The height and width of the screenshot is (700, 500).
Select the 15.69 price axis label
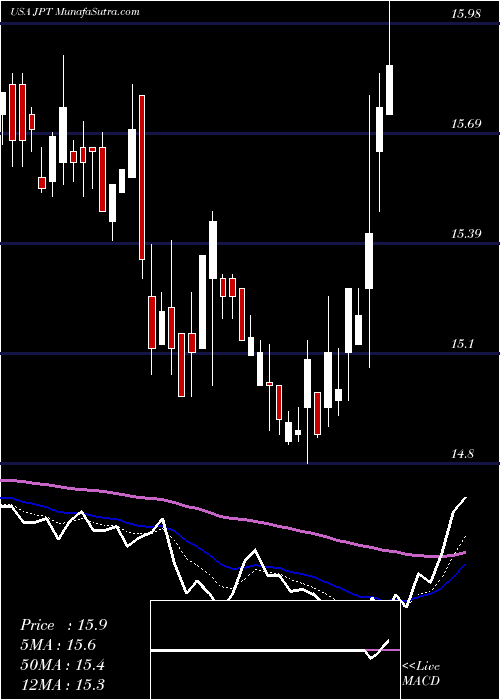(466, 124)
